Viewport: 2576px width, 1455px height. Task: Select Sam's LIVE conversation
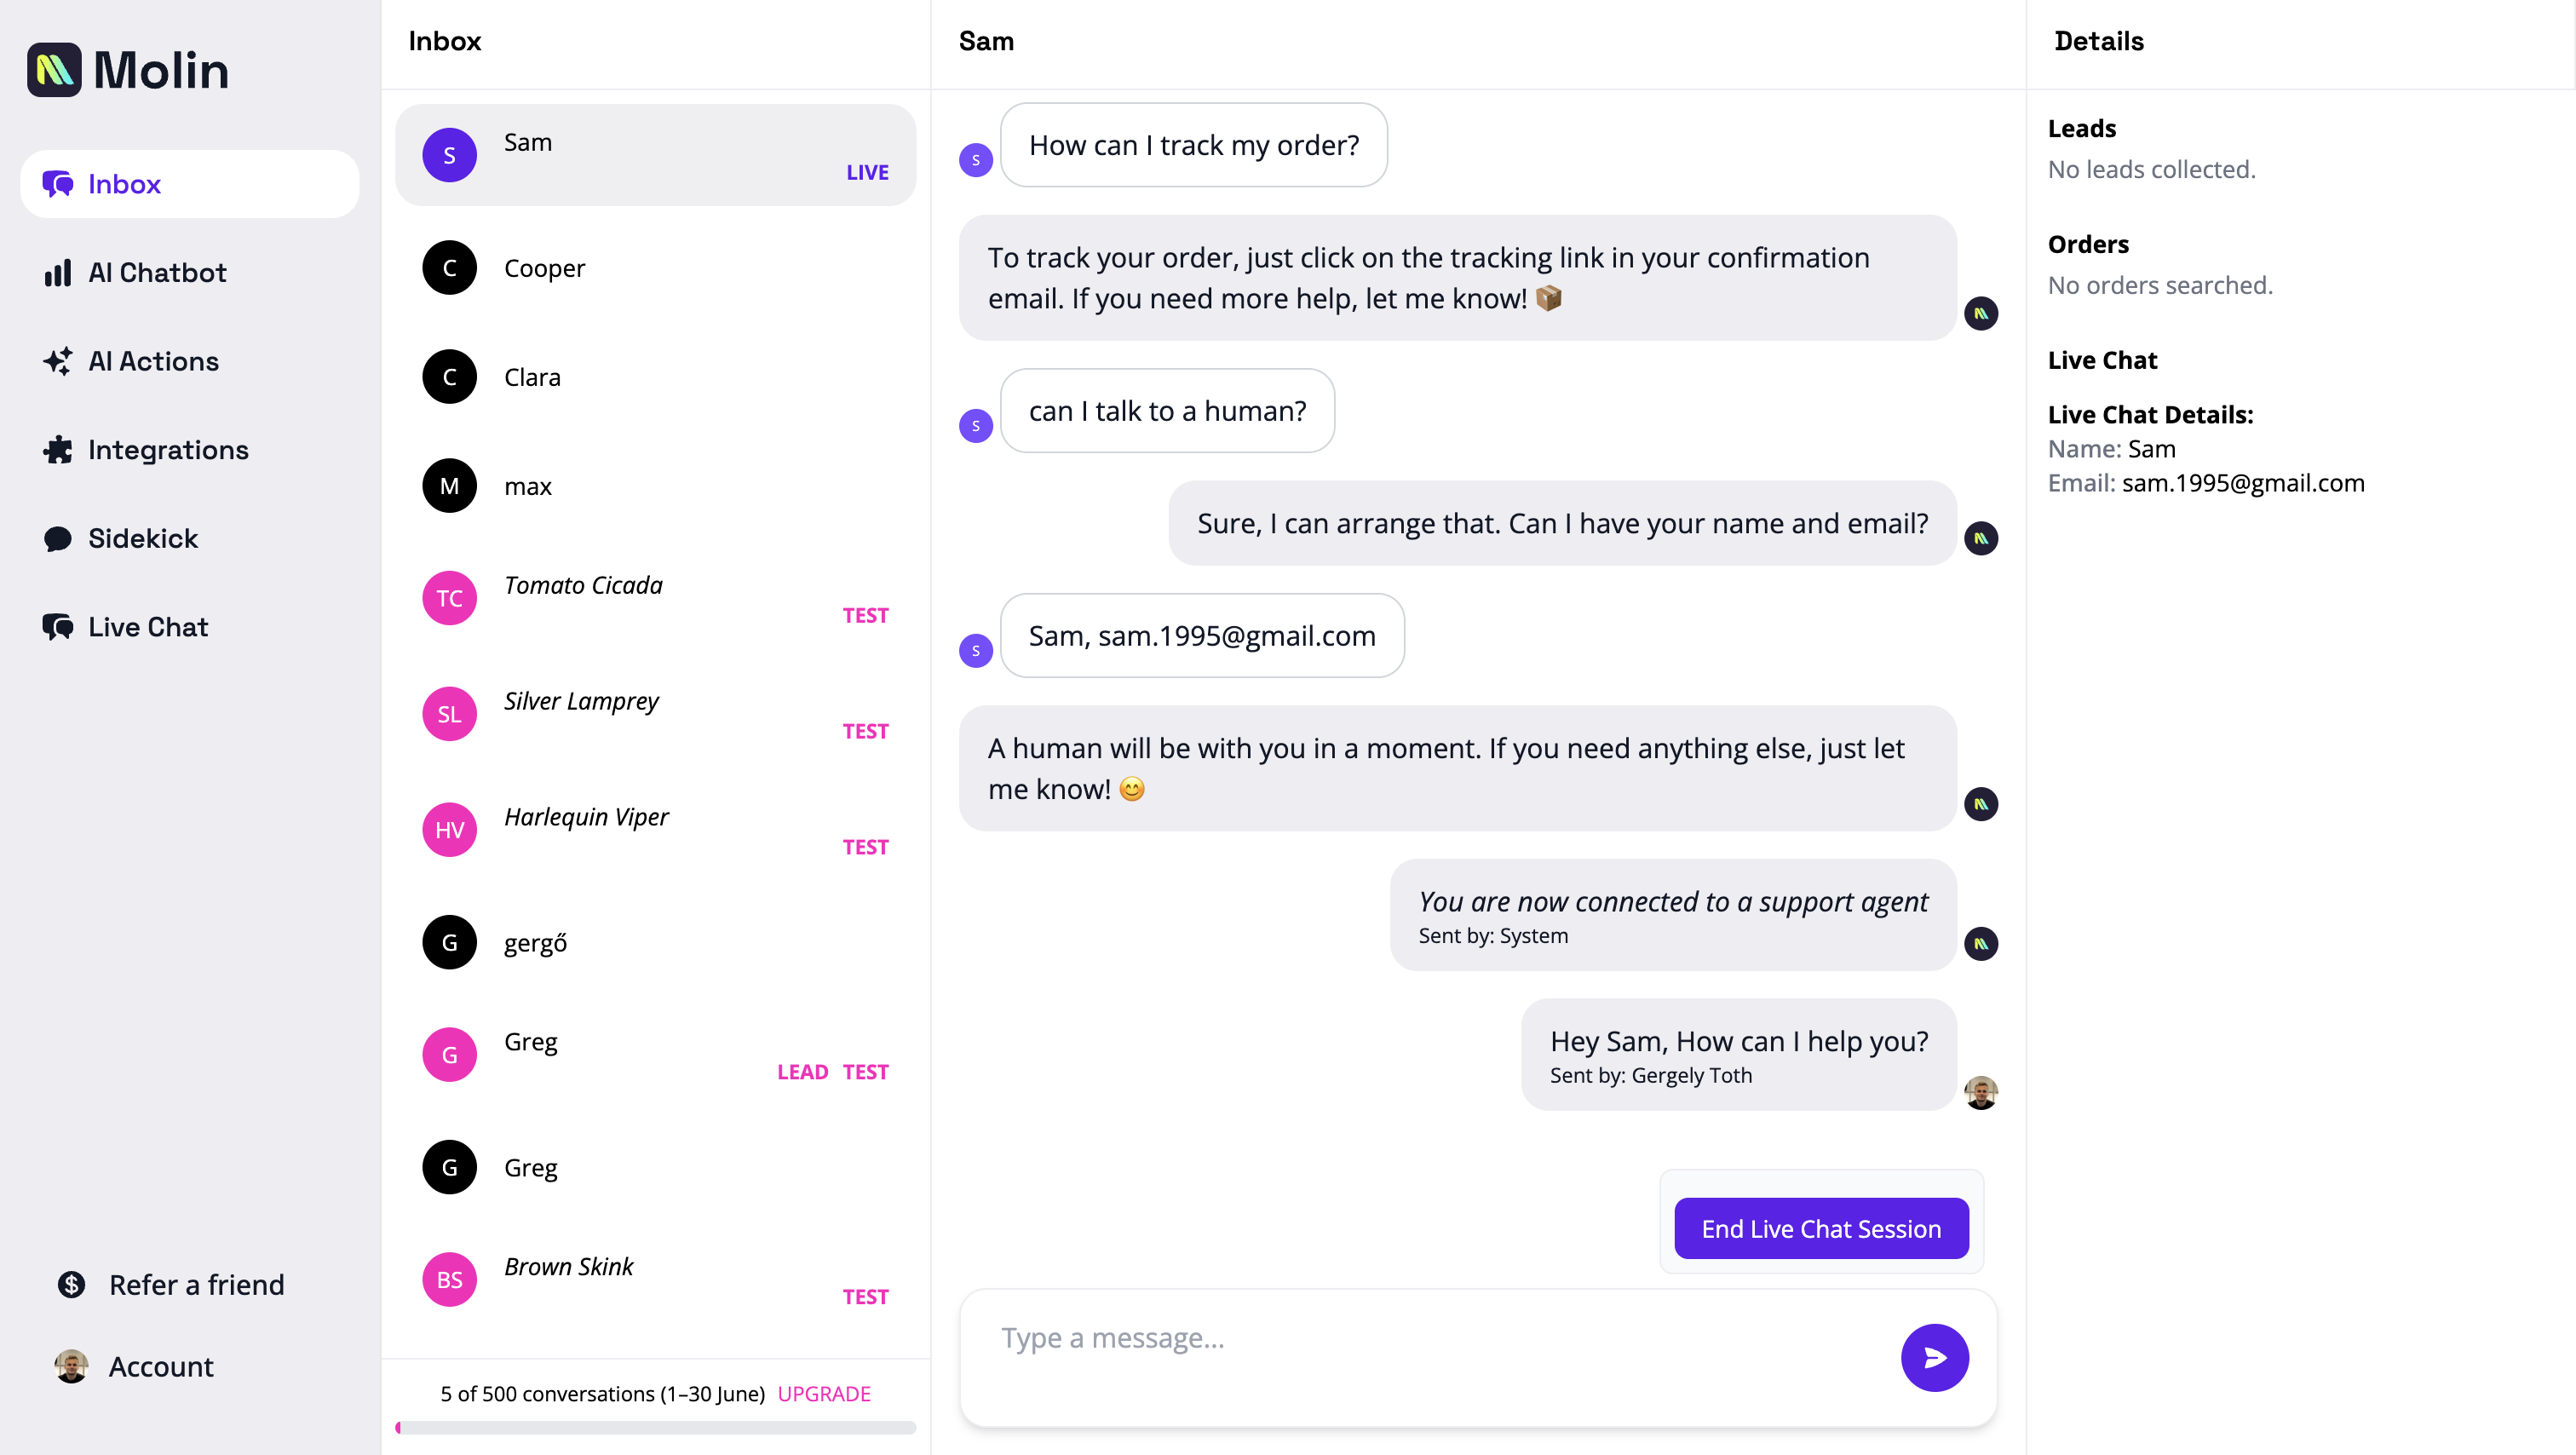coord(655,154)
